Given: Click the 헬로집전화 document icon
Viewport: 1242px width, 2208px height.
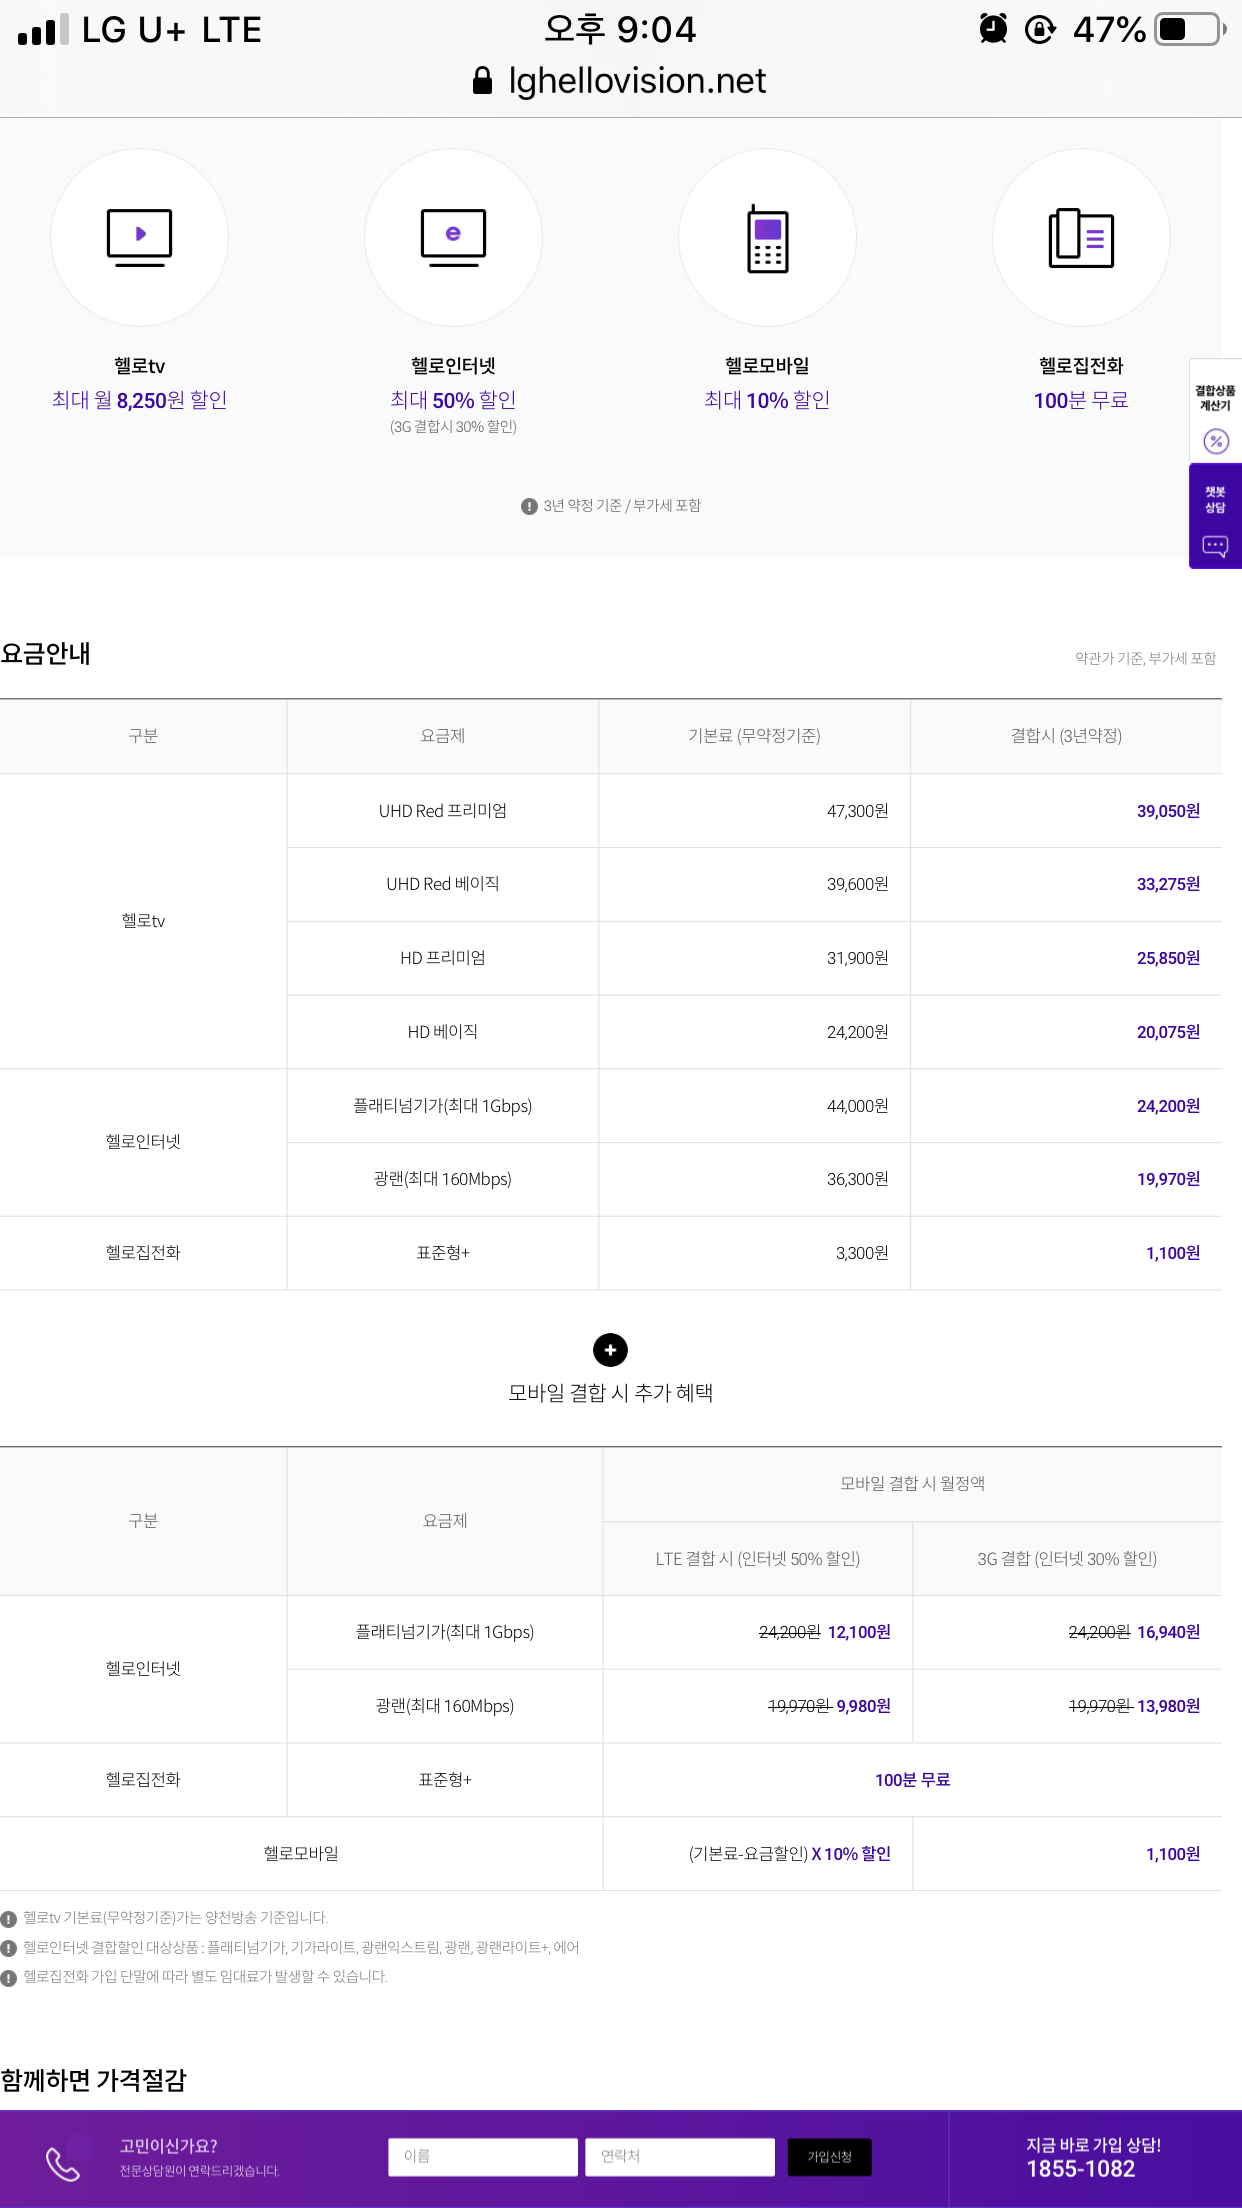Looking at the screenshot, I should [x=1081, y=238].
